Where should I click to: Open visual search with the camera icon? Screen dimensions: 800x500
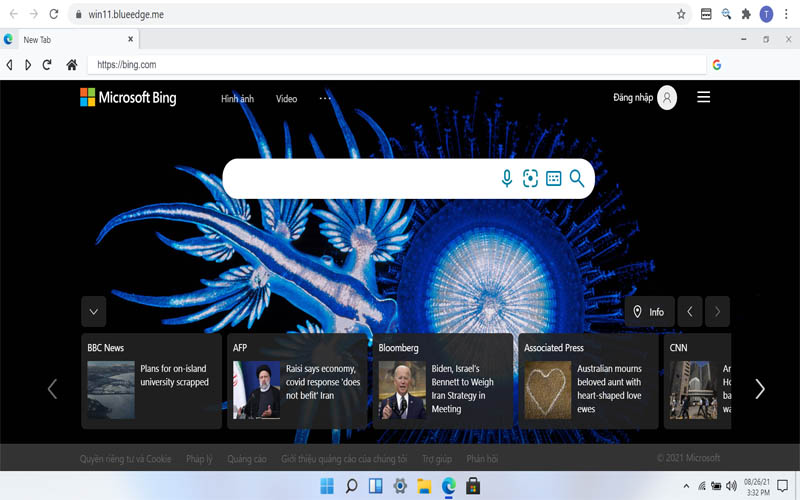[x=530, y=178]
